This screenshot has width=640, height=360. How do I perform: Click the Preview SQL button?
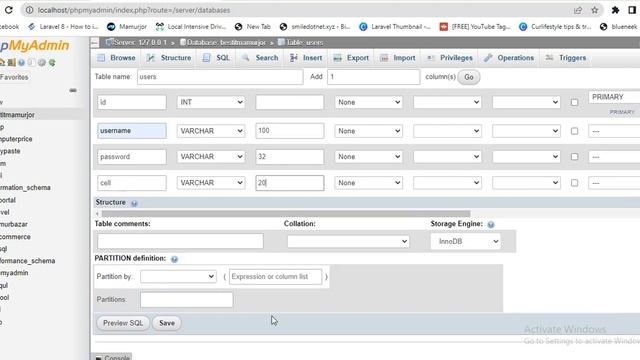pos(123,323)
